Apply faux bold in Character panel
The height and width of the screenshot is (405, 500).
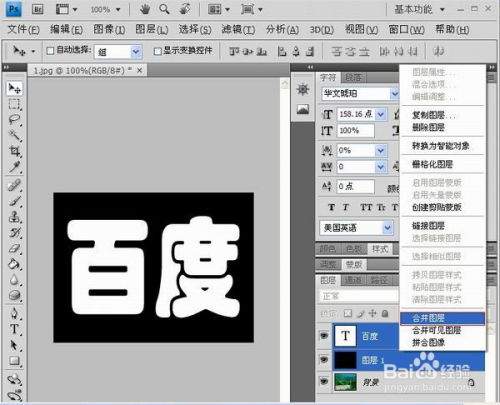point(331,207)
